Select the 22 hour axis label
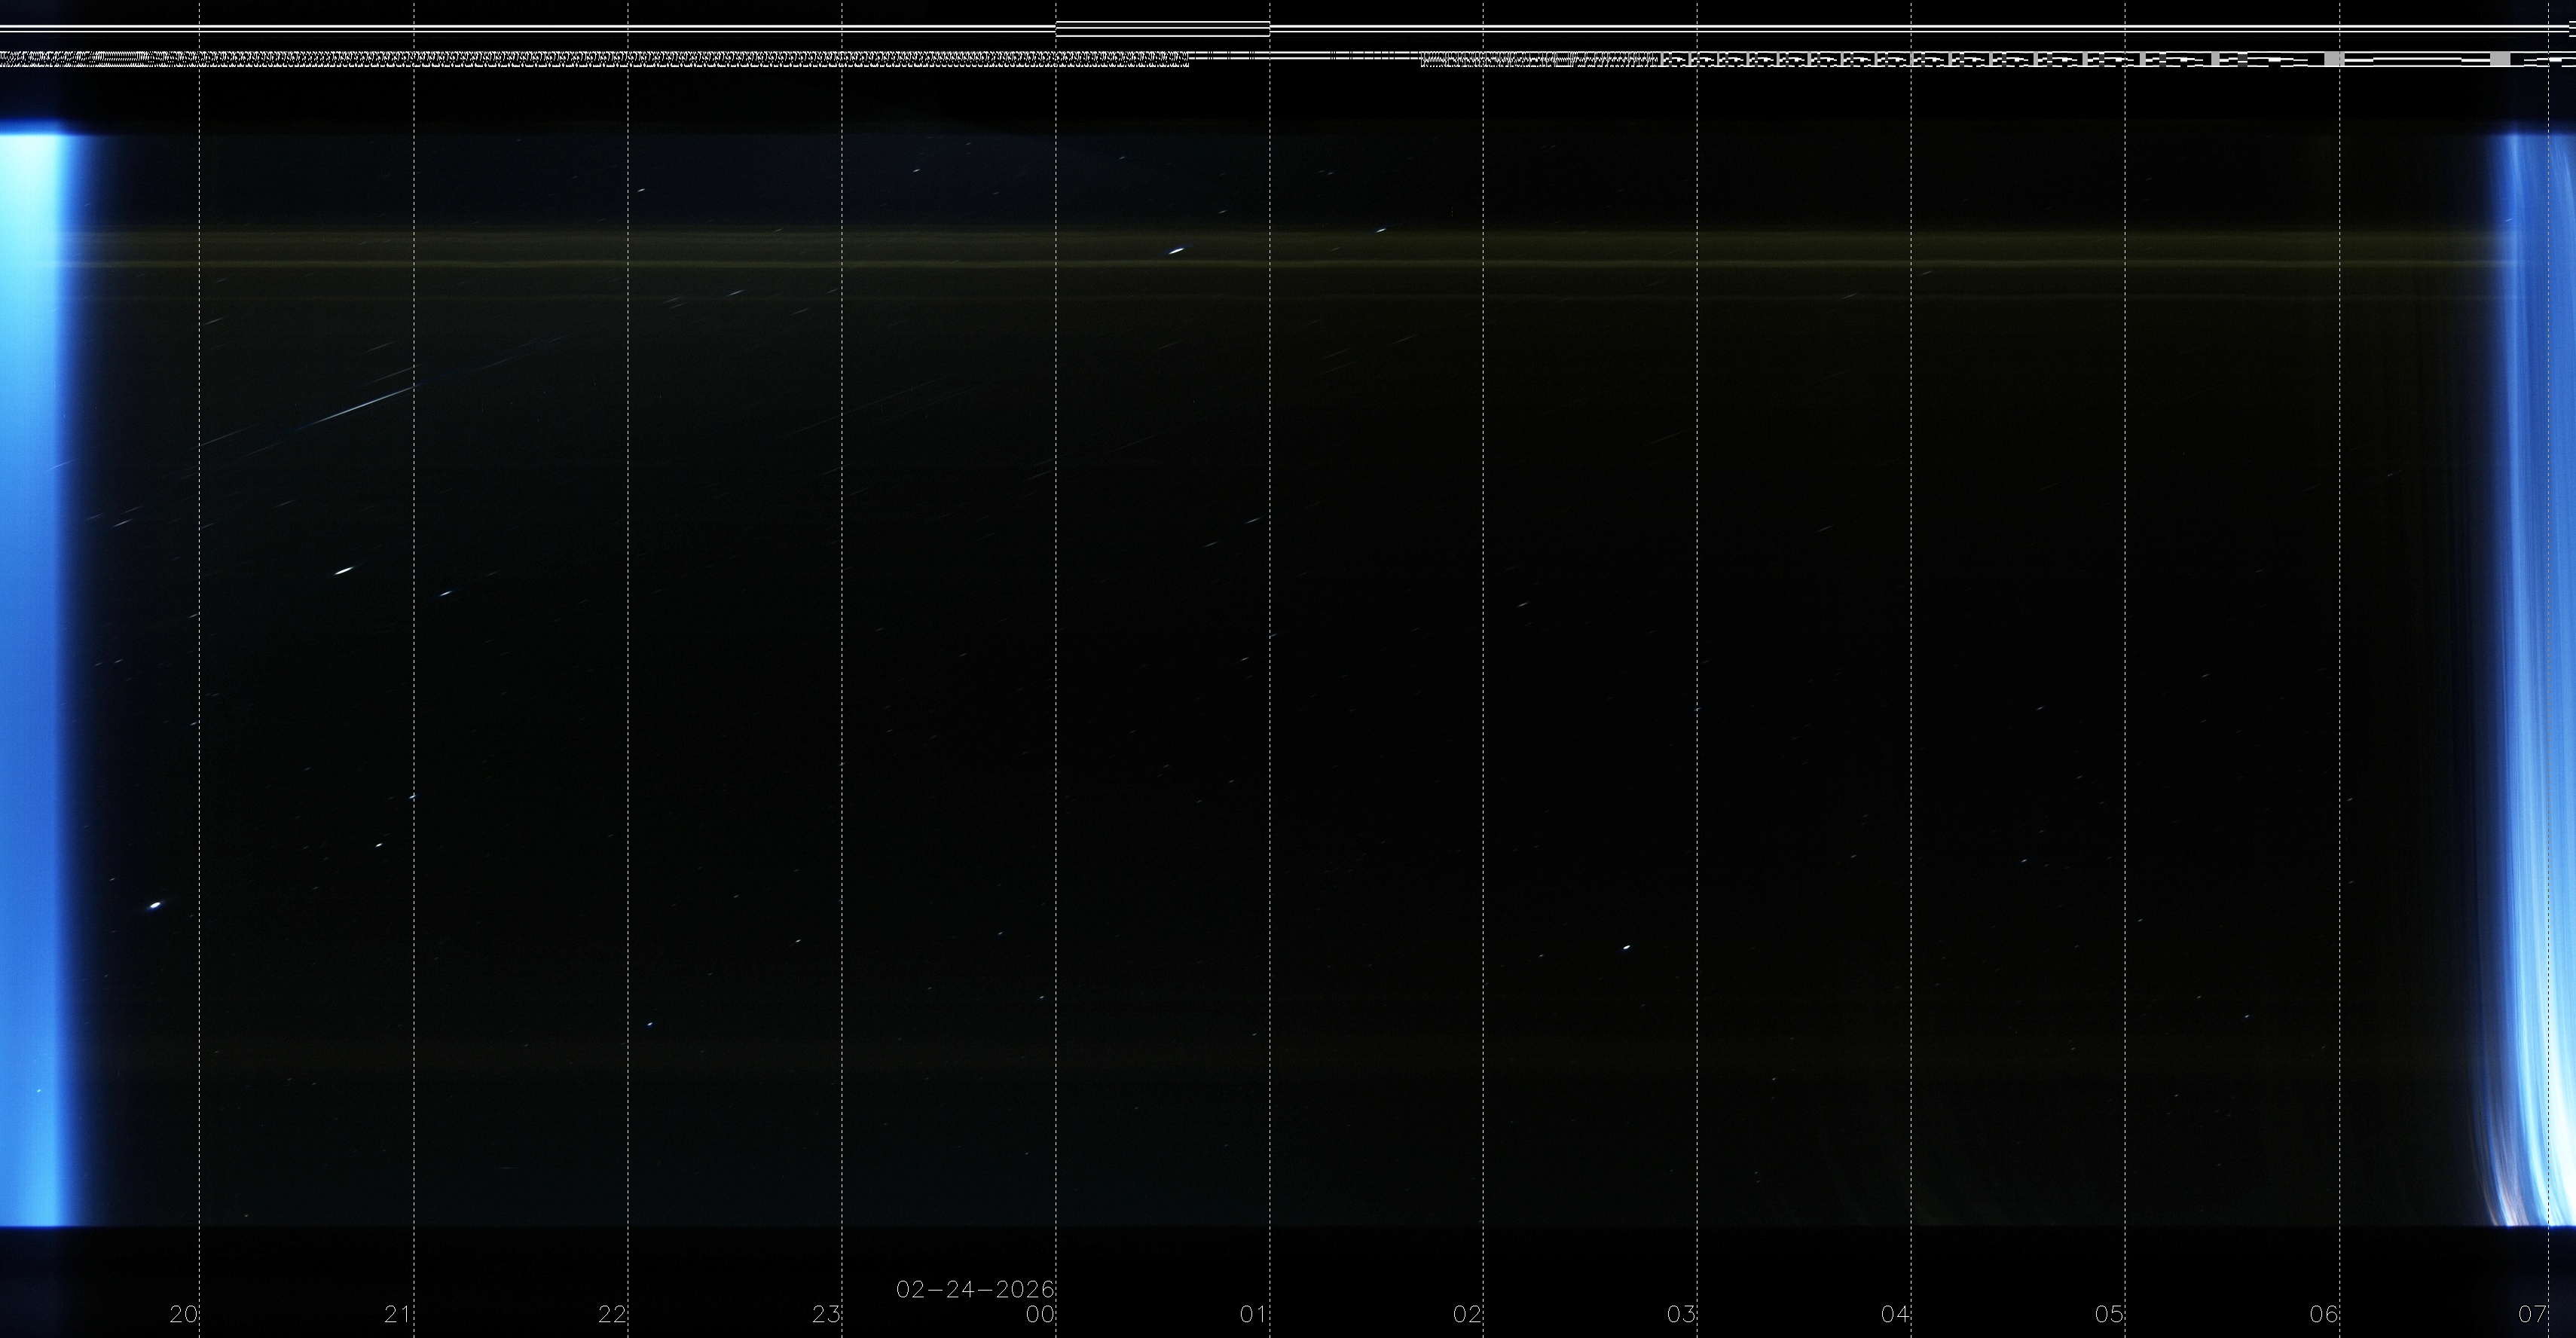 point(612,1314)
